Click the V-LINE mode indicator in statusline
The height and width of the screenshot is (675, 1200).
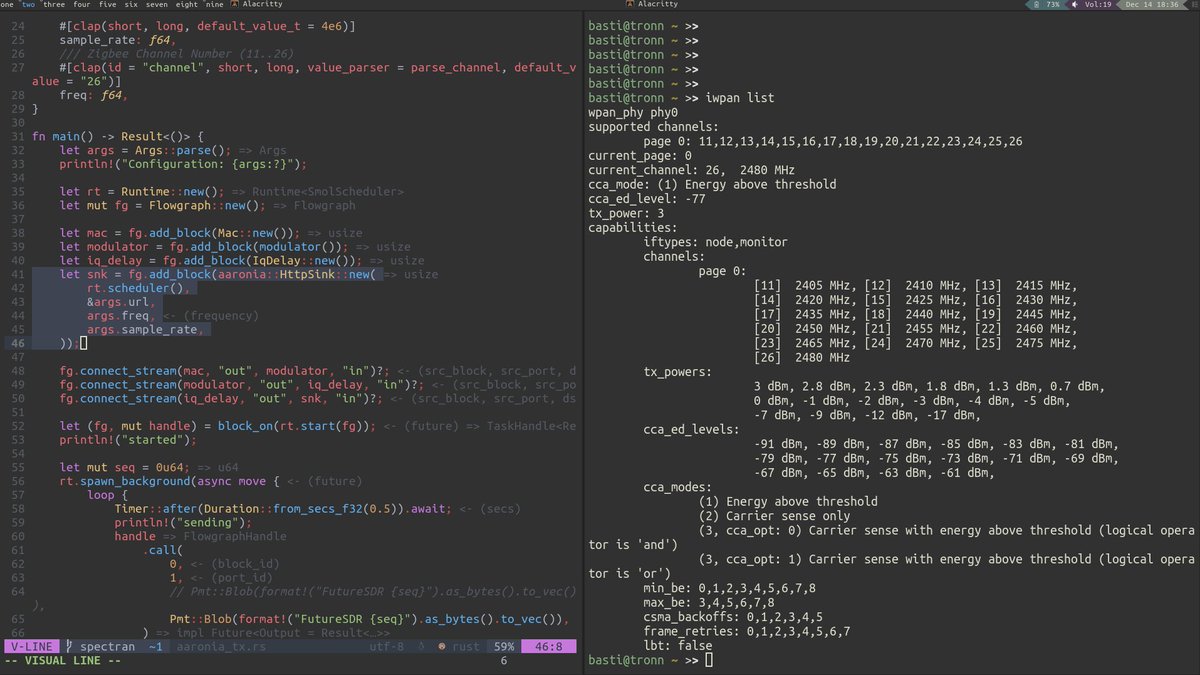30,647
